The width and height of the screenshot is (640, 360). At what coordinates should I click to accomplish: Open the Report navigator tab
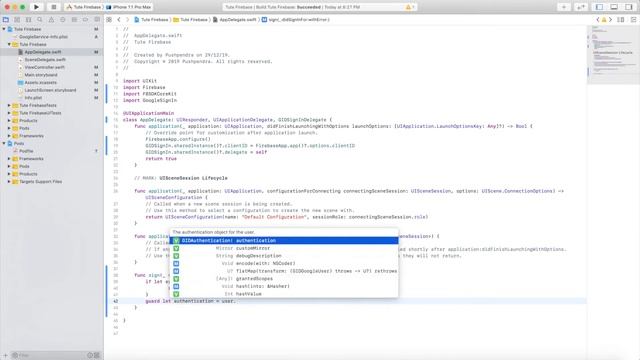coord(97,20)
